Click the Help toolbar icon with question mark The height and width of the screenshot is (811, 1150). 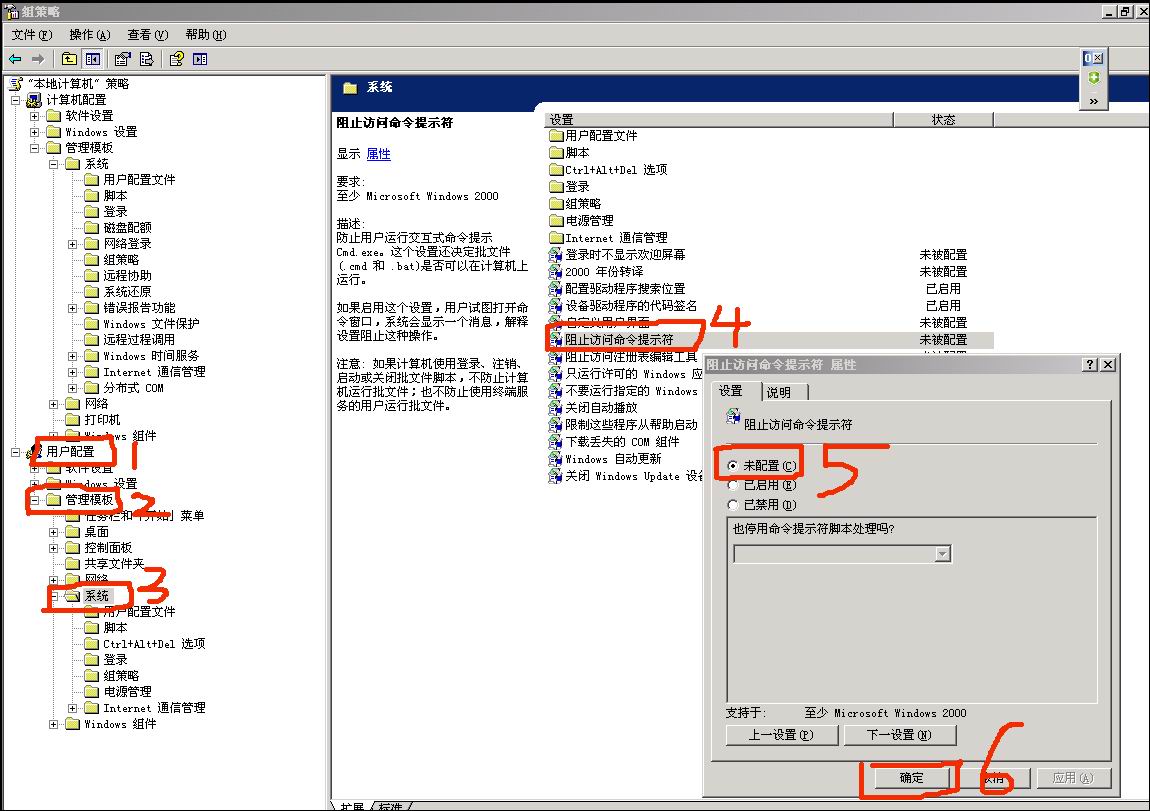tap(177, 59)
